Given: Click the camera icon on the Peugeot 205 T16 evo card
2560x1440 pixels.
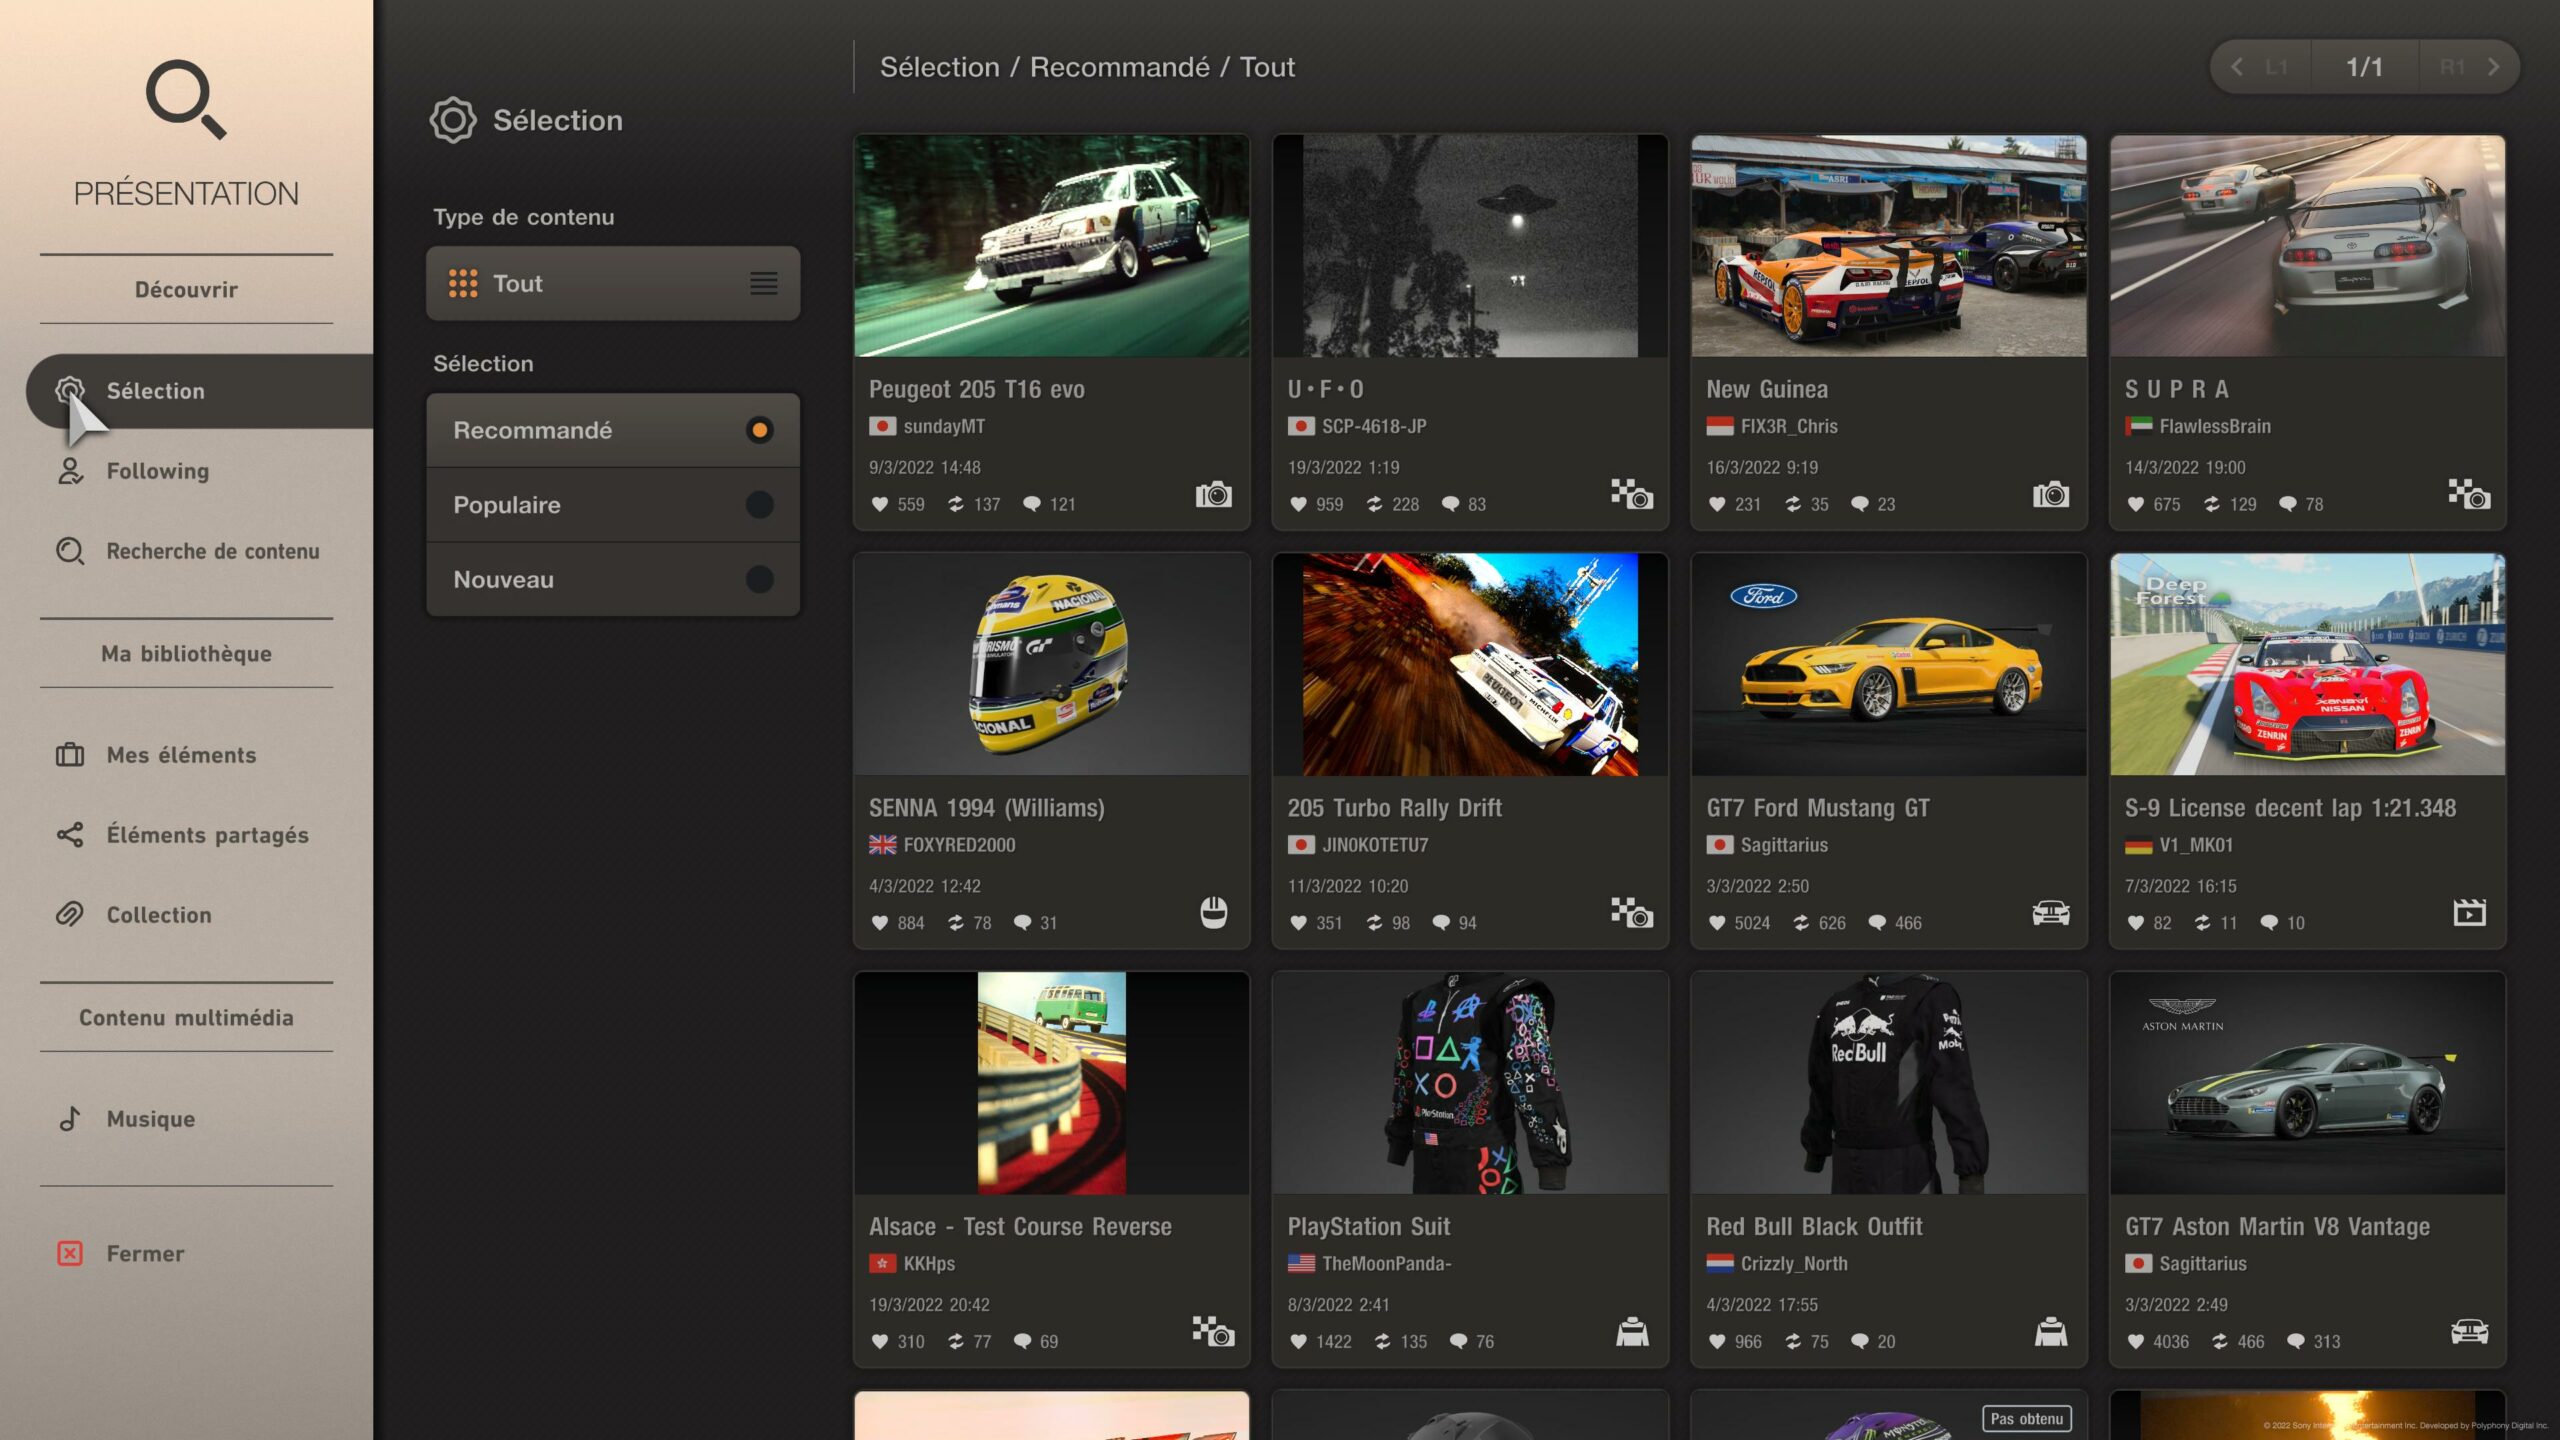Looking at the screenshot, I should coord(1214,495).
